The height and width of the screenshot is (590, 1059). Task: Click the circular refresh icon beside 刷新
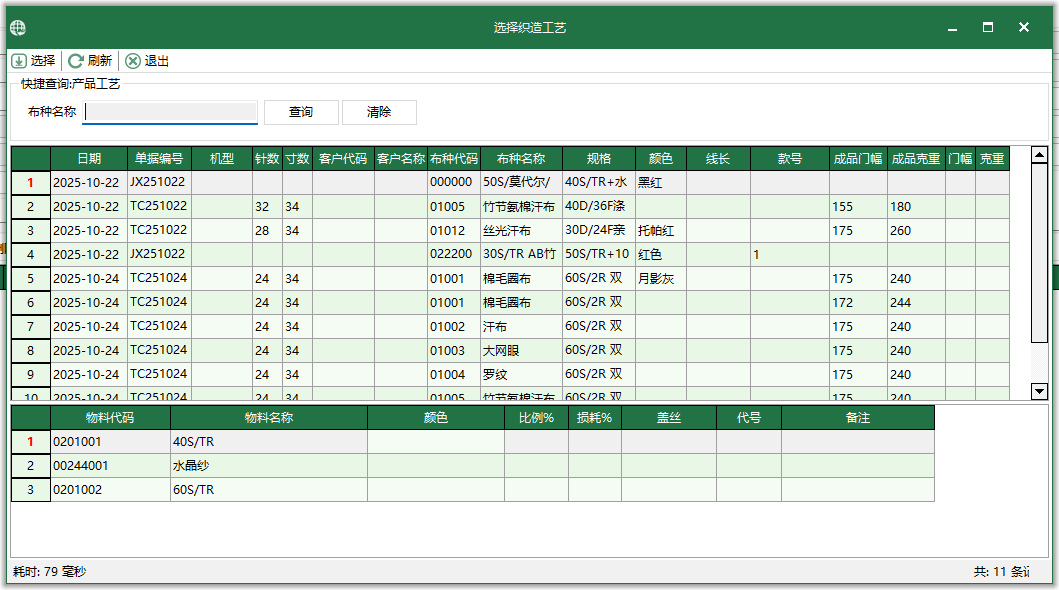point(74,60)
